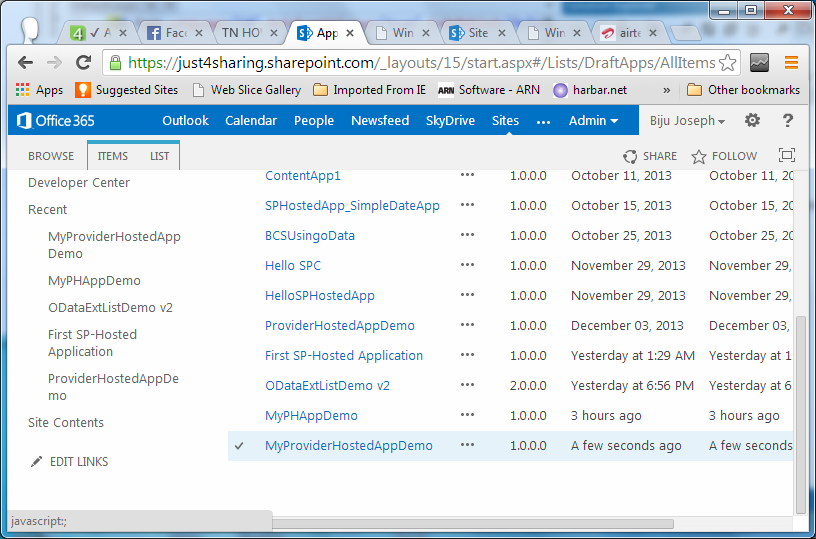Open the HelloSPHostedApp link

coord(320,296)
